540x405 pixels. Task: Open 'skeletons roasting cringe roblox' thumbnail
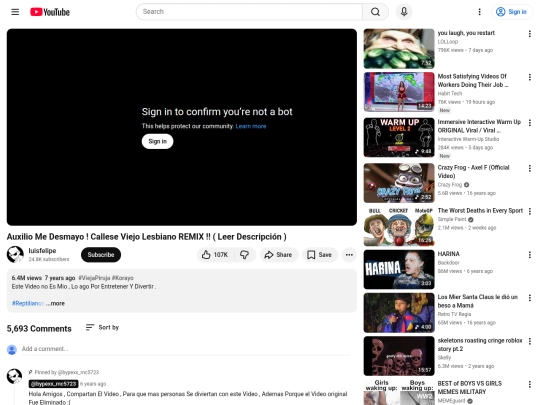coord(399,356)
